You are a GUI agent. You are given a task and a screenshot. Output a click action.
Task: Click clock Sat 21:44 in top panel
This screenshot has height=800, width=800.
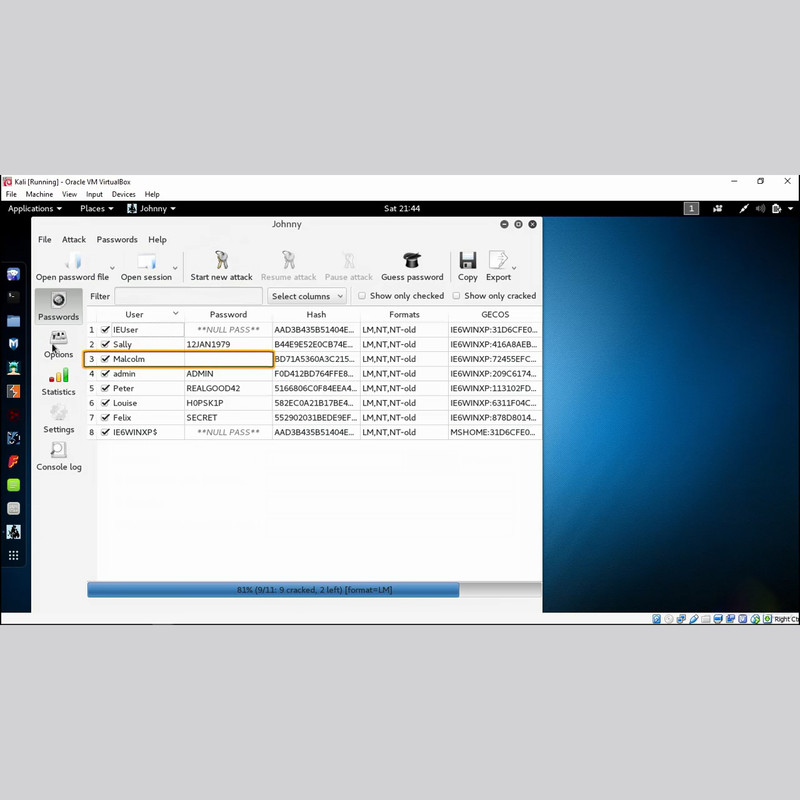point(402,208)
